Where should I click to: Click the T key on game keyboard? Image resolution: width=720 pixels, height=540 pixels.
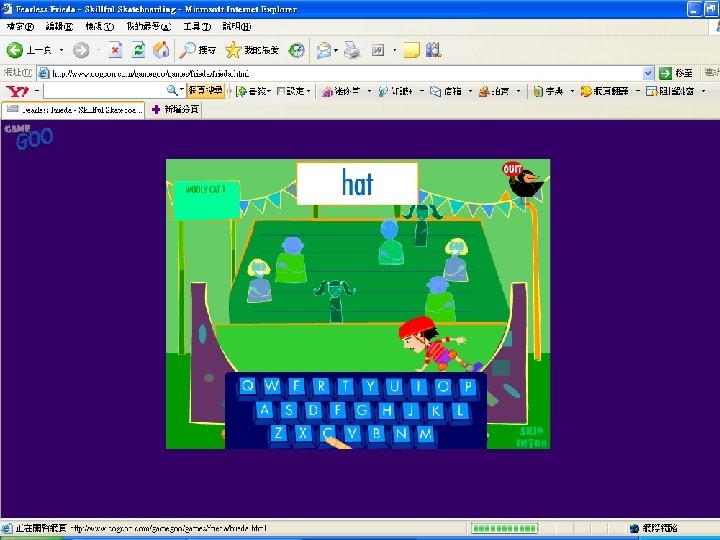pyautogui.click(x=345, y=386)
